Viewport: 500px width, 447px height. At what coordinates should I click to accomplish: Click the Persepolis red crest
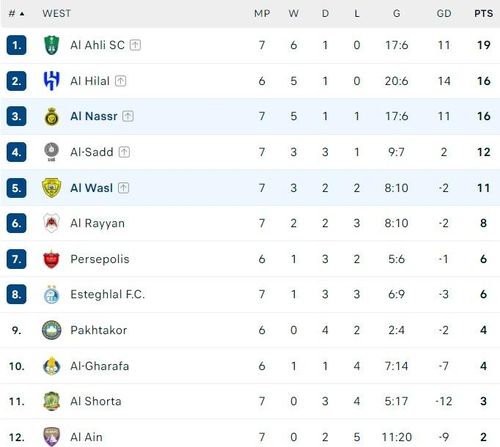pyautogui.click(x=52, y=259)
